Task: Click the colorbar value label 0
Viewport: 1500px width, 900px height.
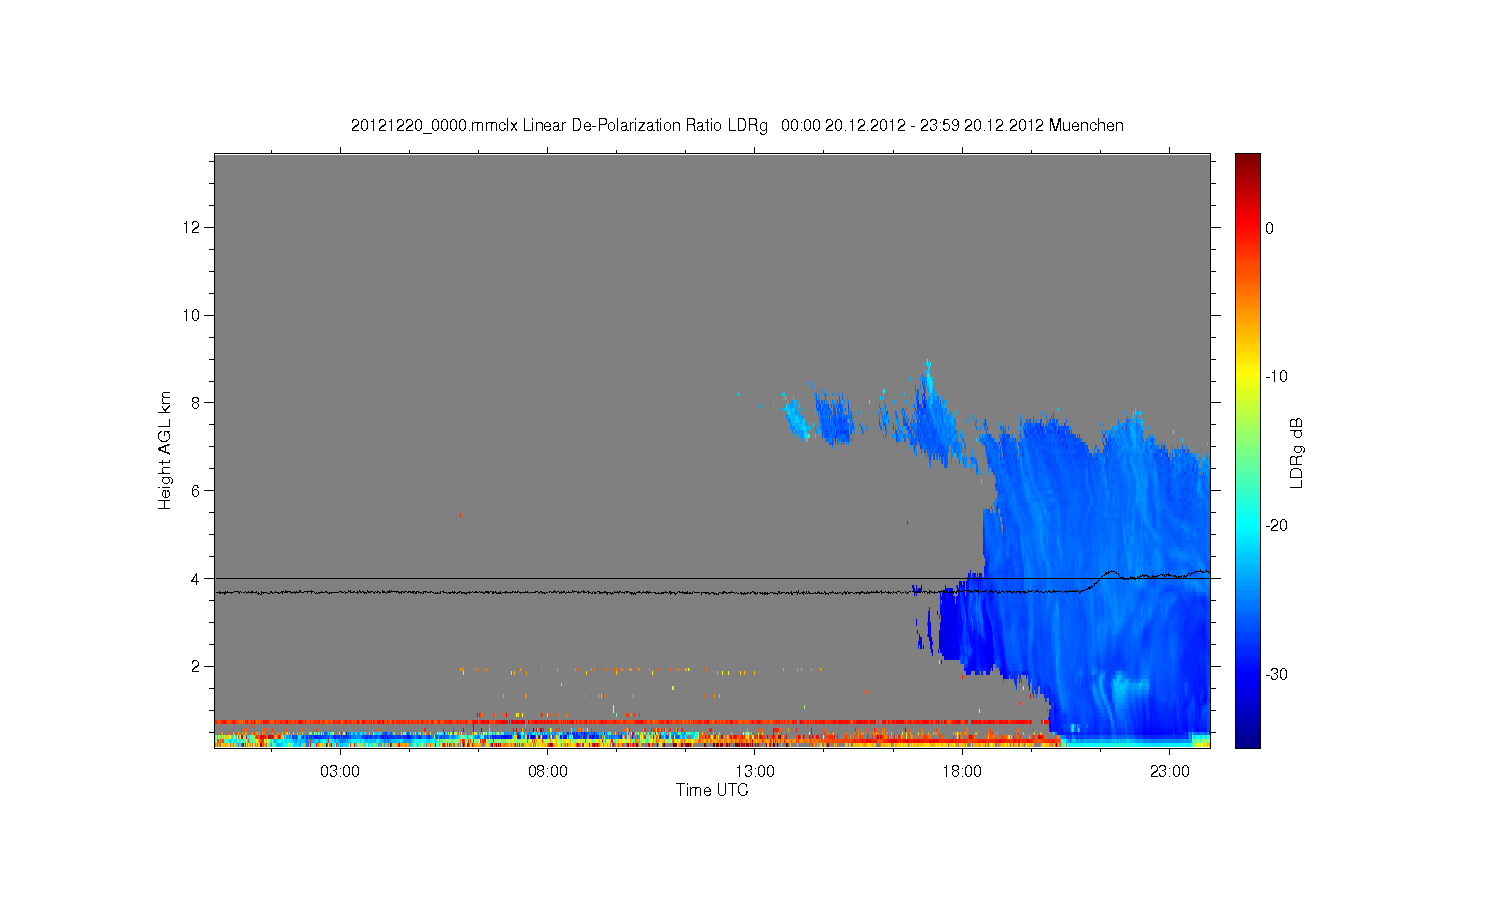Action: [x=1269, y=228]
